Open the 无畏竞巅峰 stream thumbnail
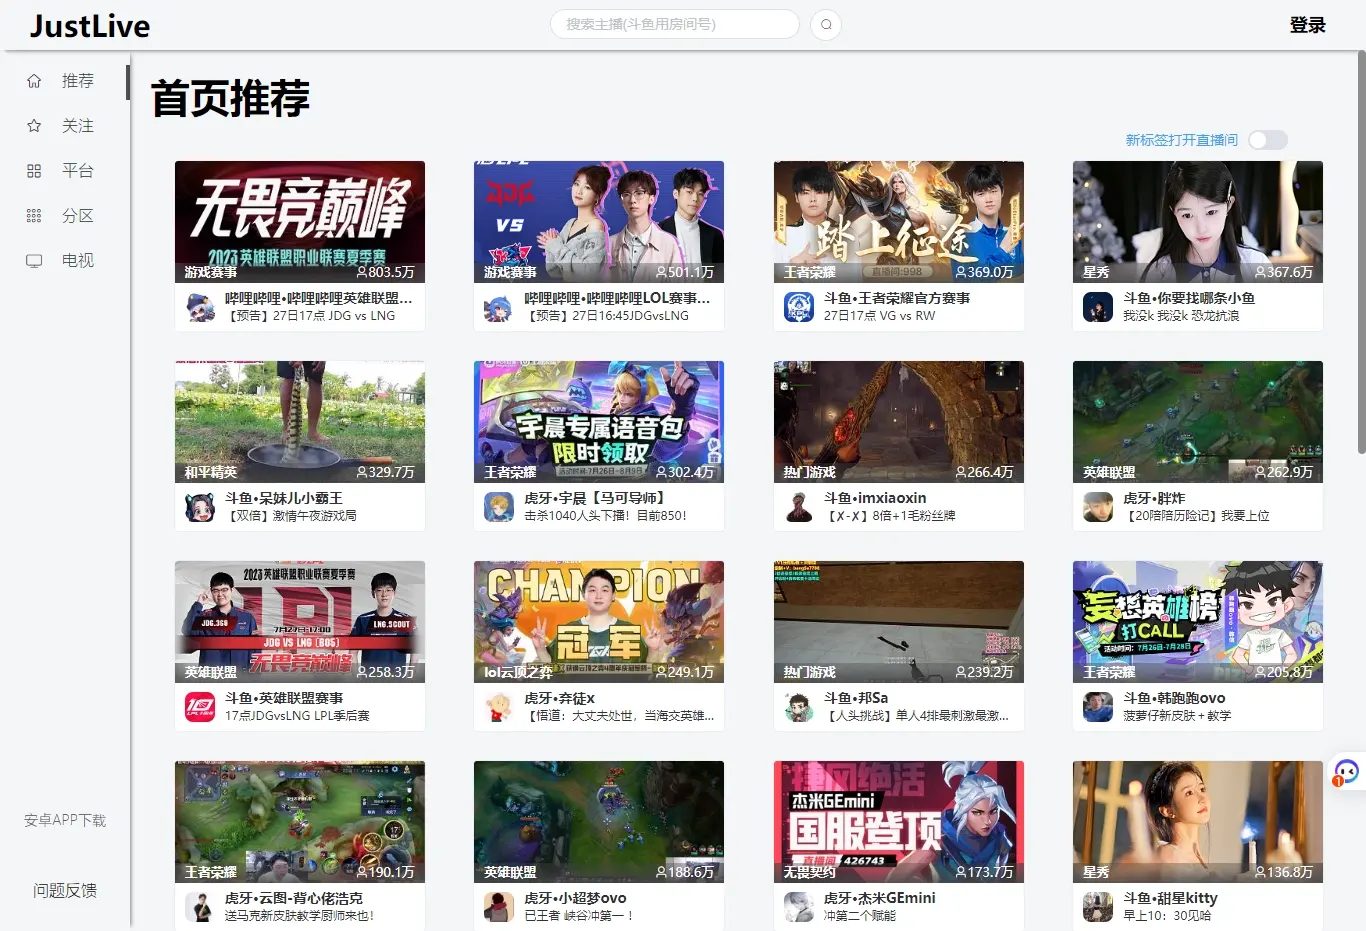 [x=299, y=220]
